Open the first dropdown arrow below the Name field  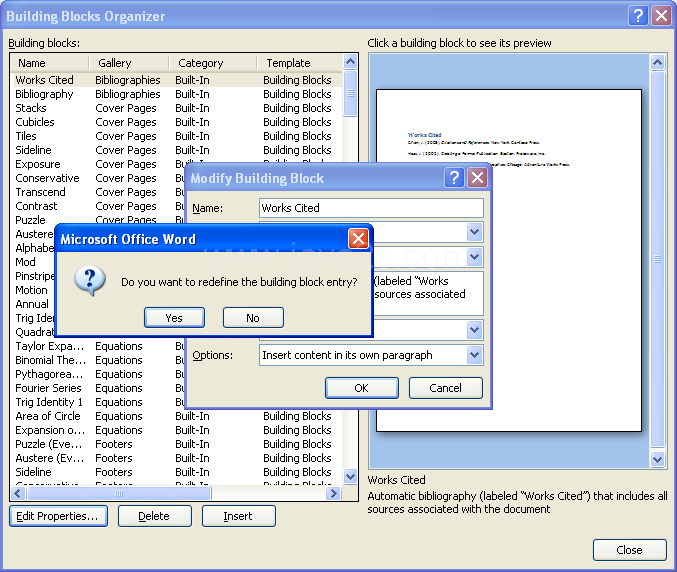pyautogui.click(x=475, y=232)
